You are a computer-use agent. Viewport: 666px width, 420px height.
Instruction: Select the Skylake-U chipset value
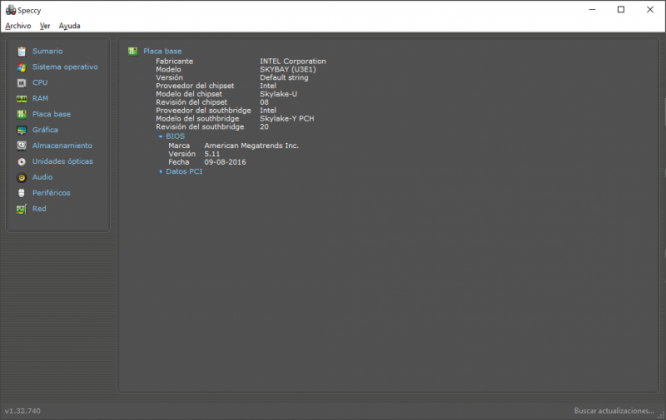click(x=278, y=94)
